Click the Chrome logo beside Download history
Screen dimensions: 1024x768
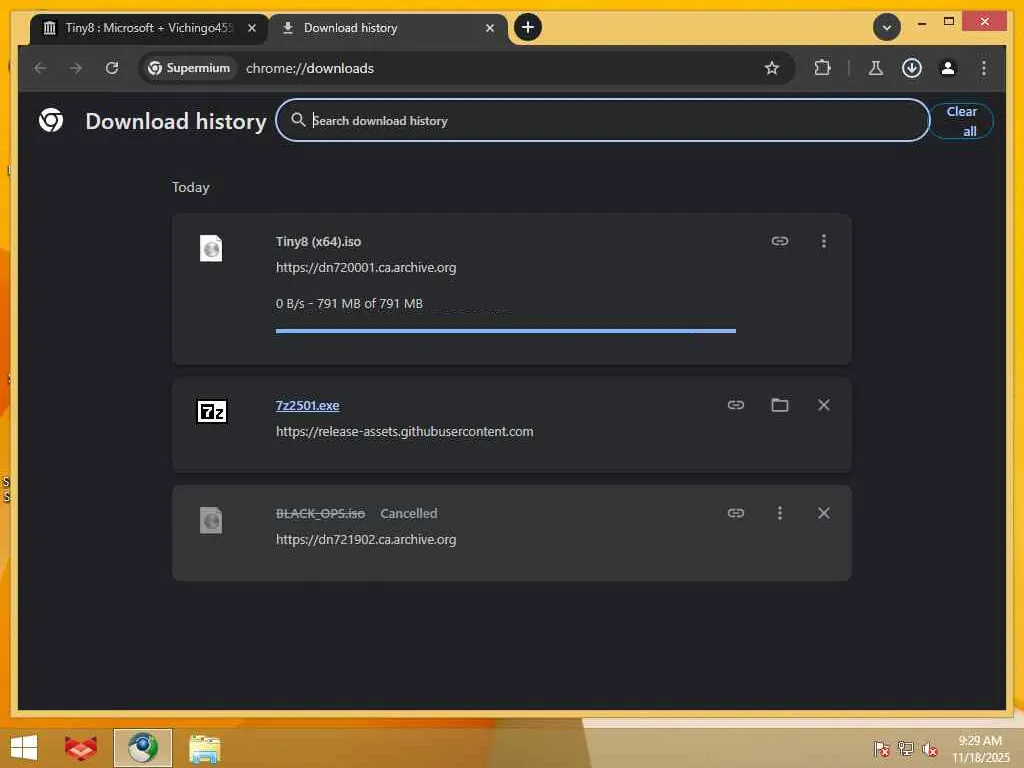51,120
